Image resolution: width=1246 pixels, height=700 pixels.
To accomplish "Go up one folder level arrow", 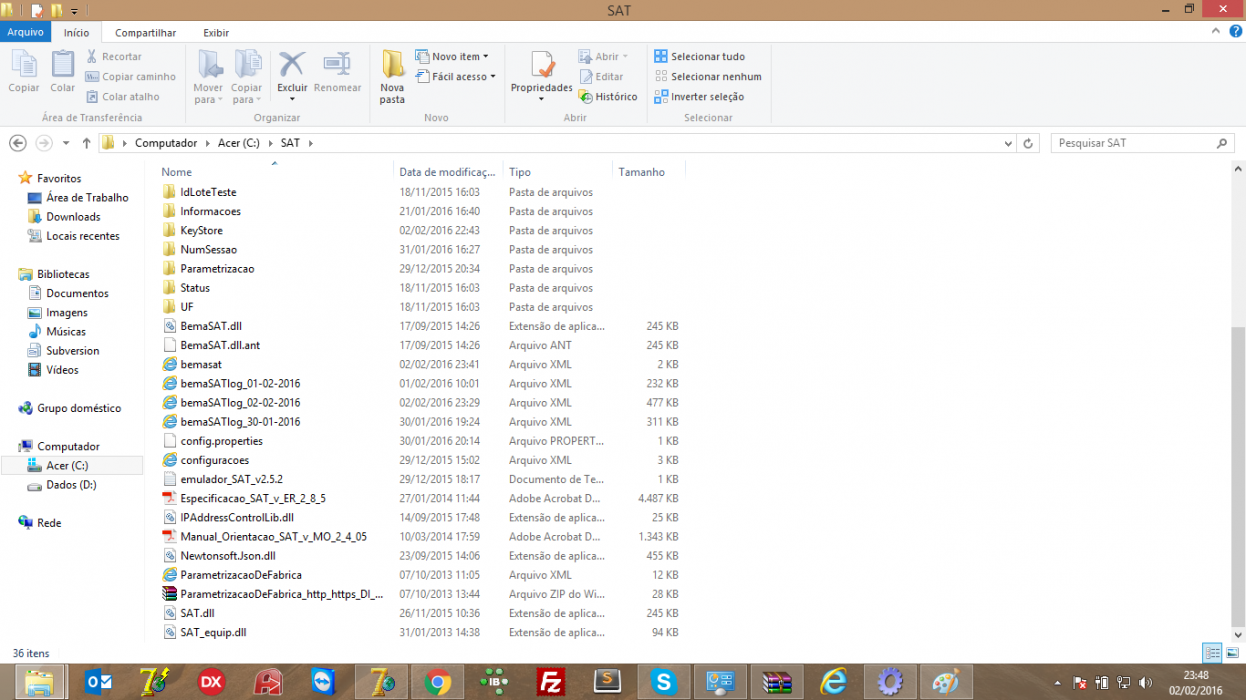I will [87, 143].
